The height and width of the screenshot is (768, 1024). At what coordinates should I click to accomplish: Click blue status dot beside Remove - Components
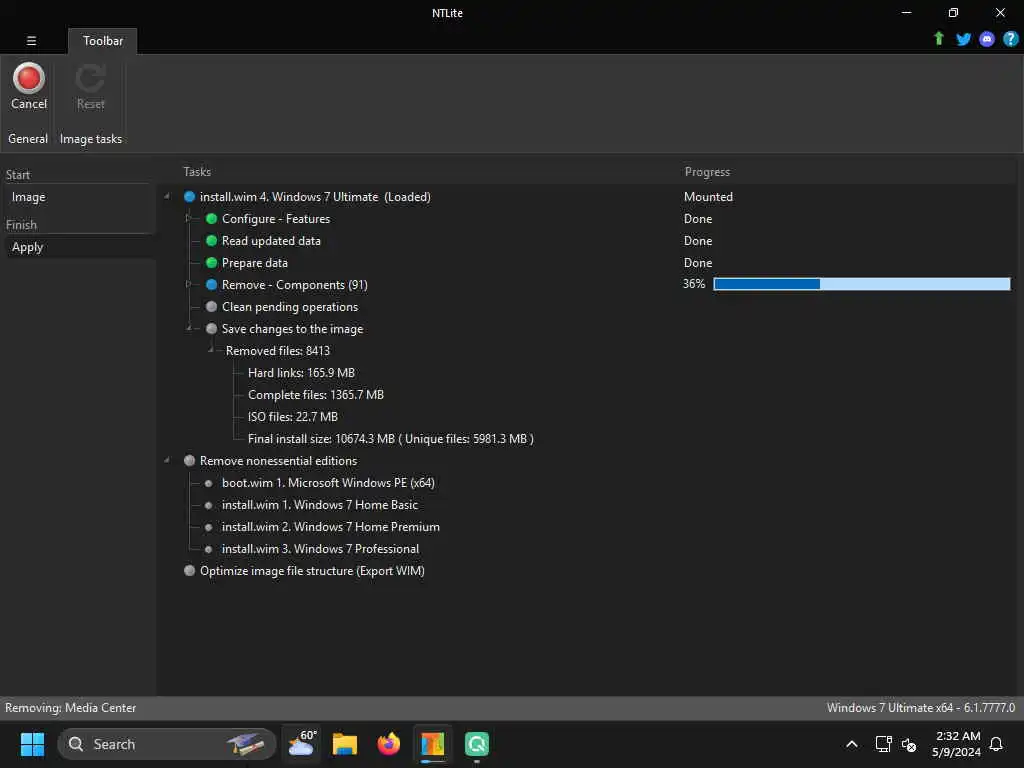[x=211, y=285]
